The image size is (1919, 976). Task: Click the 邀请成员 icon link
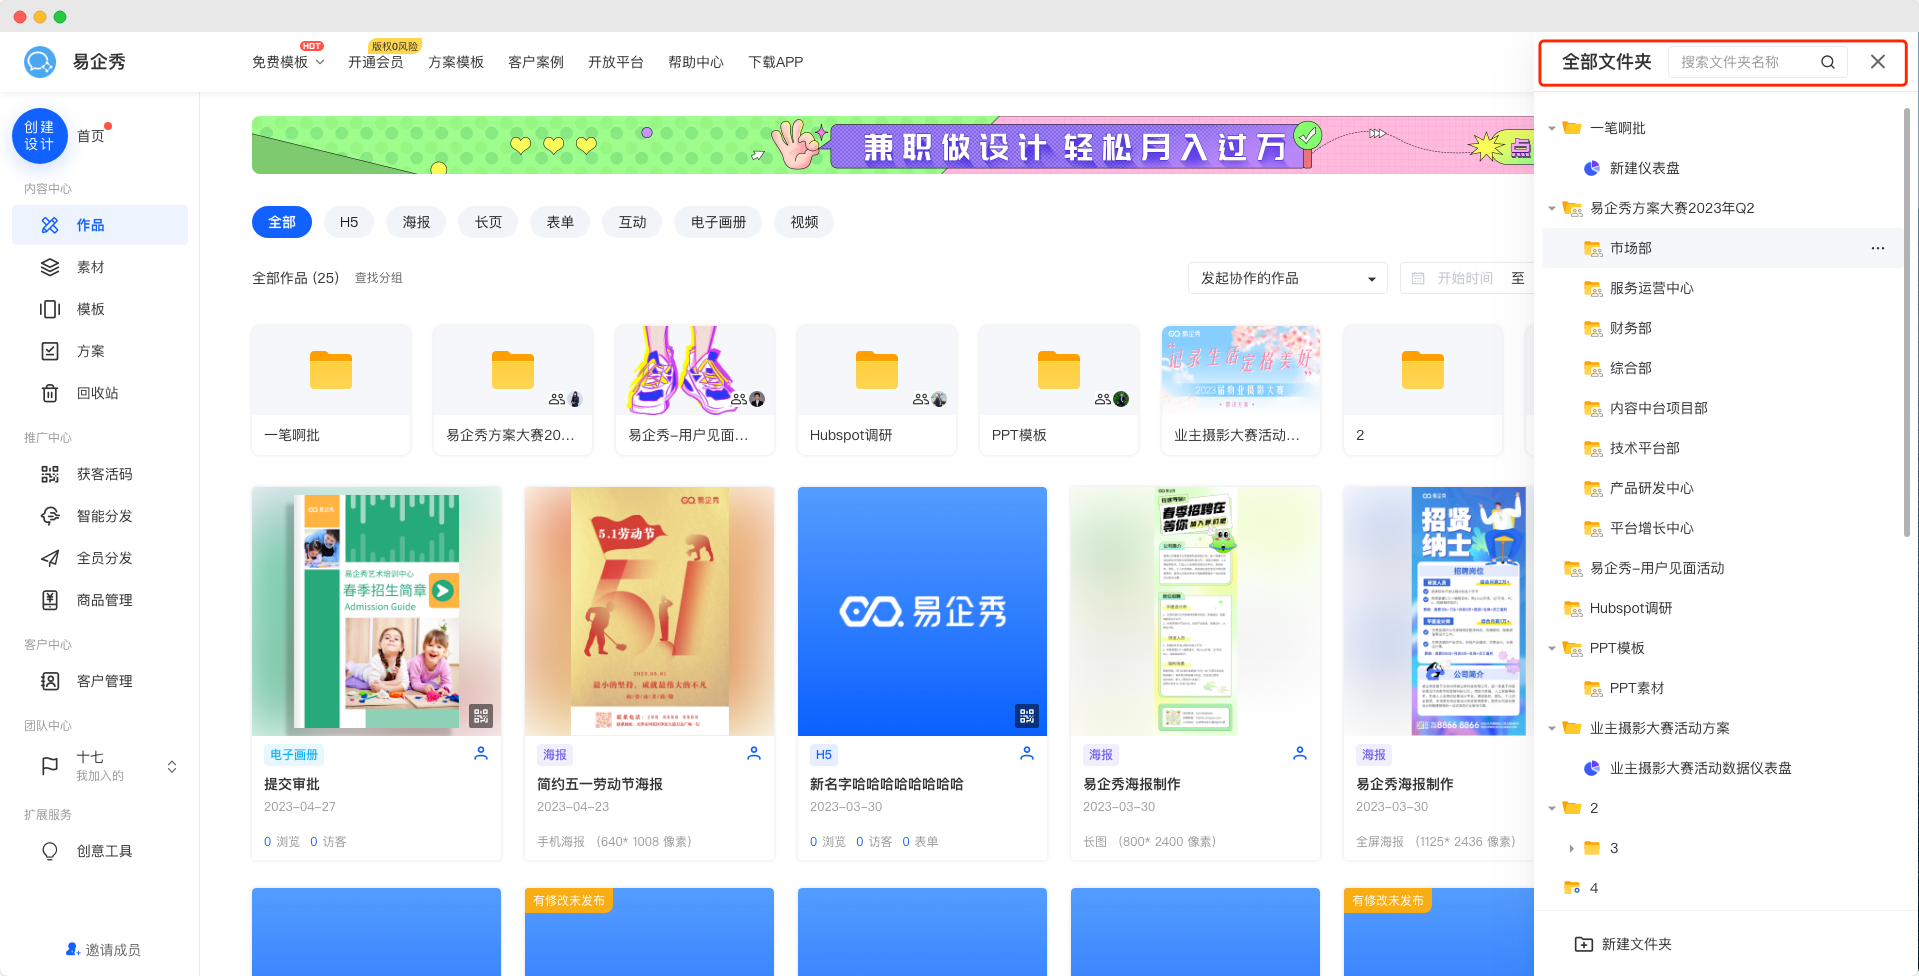click(73, 949)
